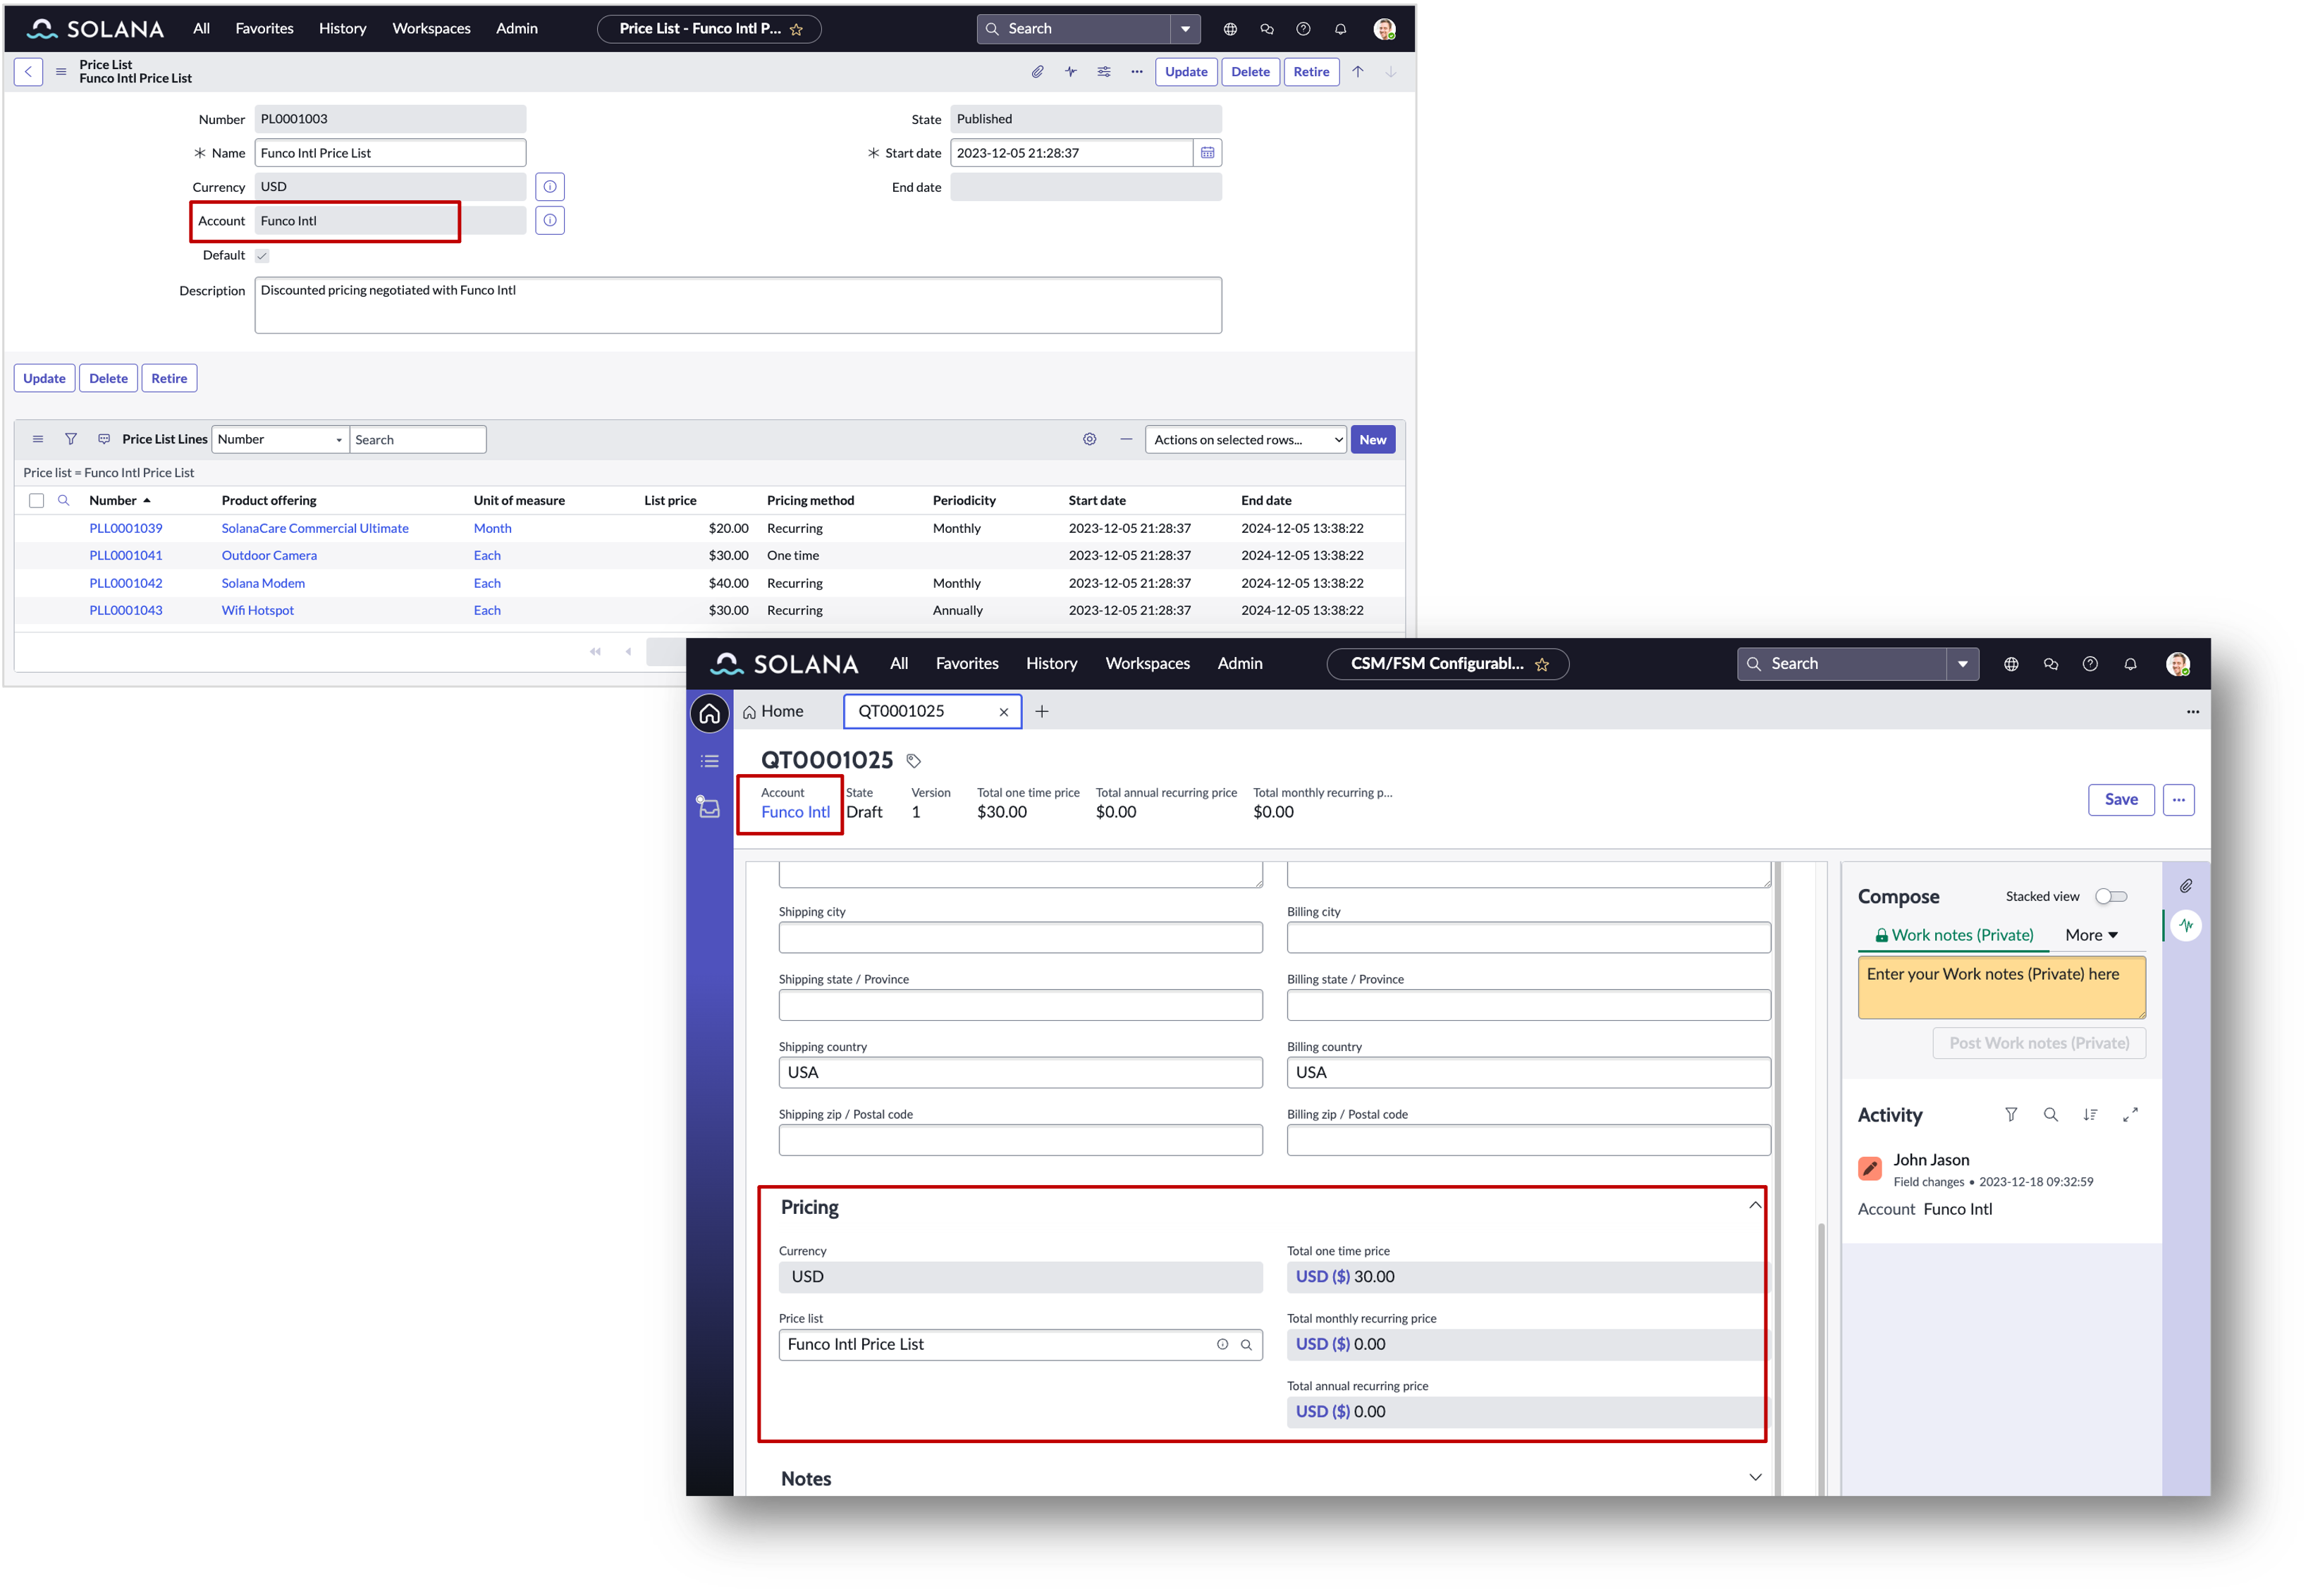Open the Price List form context menu icon

[x=61, y=71]
